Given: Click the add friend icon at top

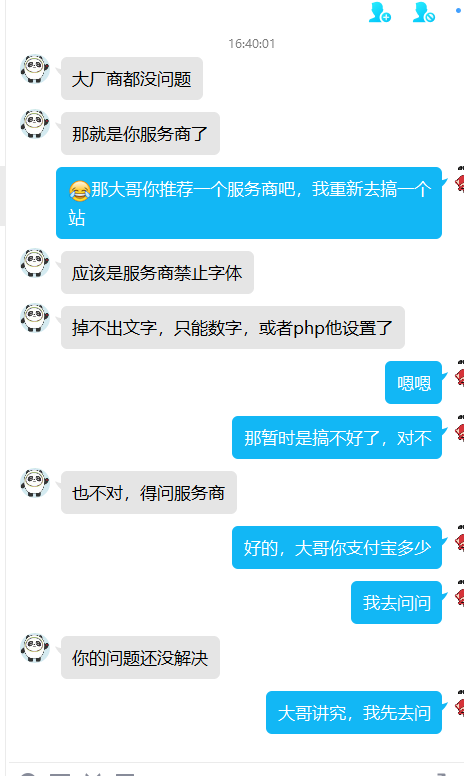Looking at the screenshot, I should (379, 12).
